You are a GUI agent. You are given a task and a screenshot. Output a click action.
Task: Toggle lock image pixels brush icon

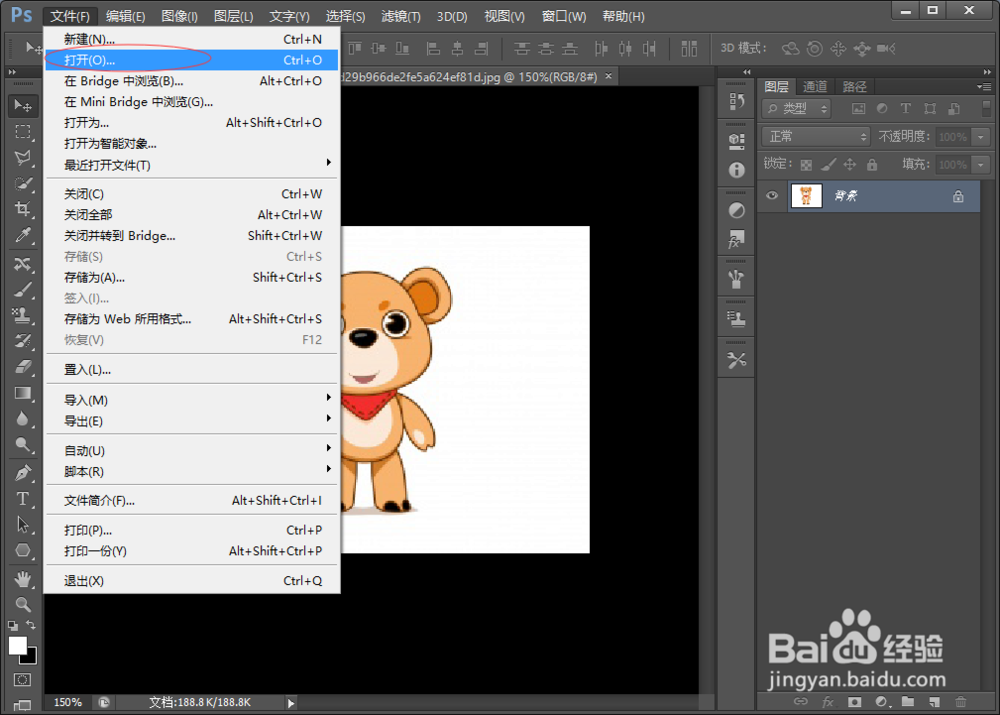tap(828, 165)
